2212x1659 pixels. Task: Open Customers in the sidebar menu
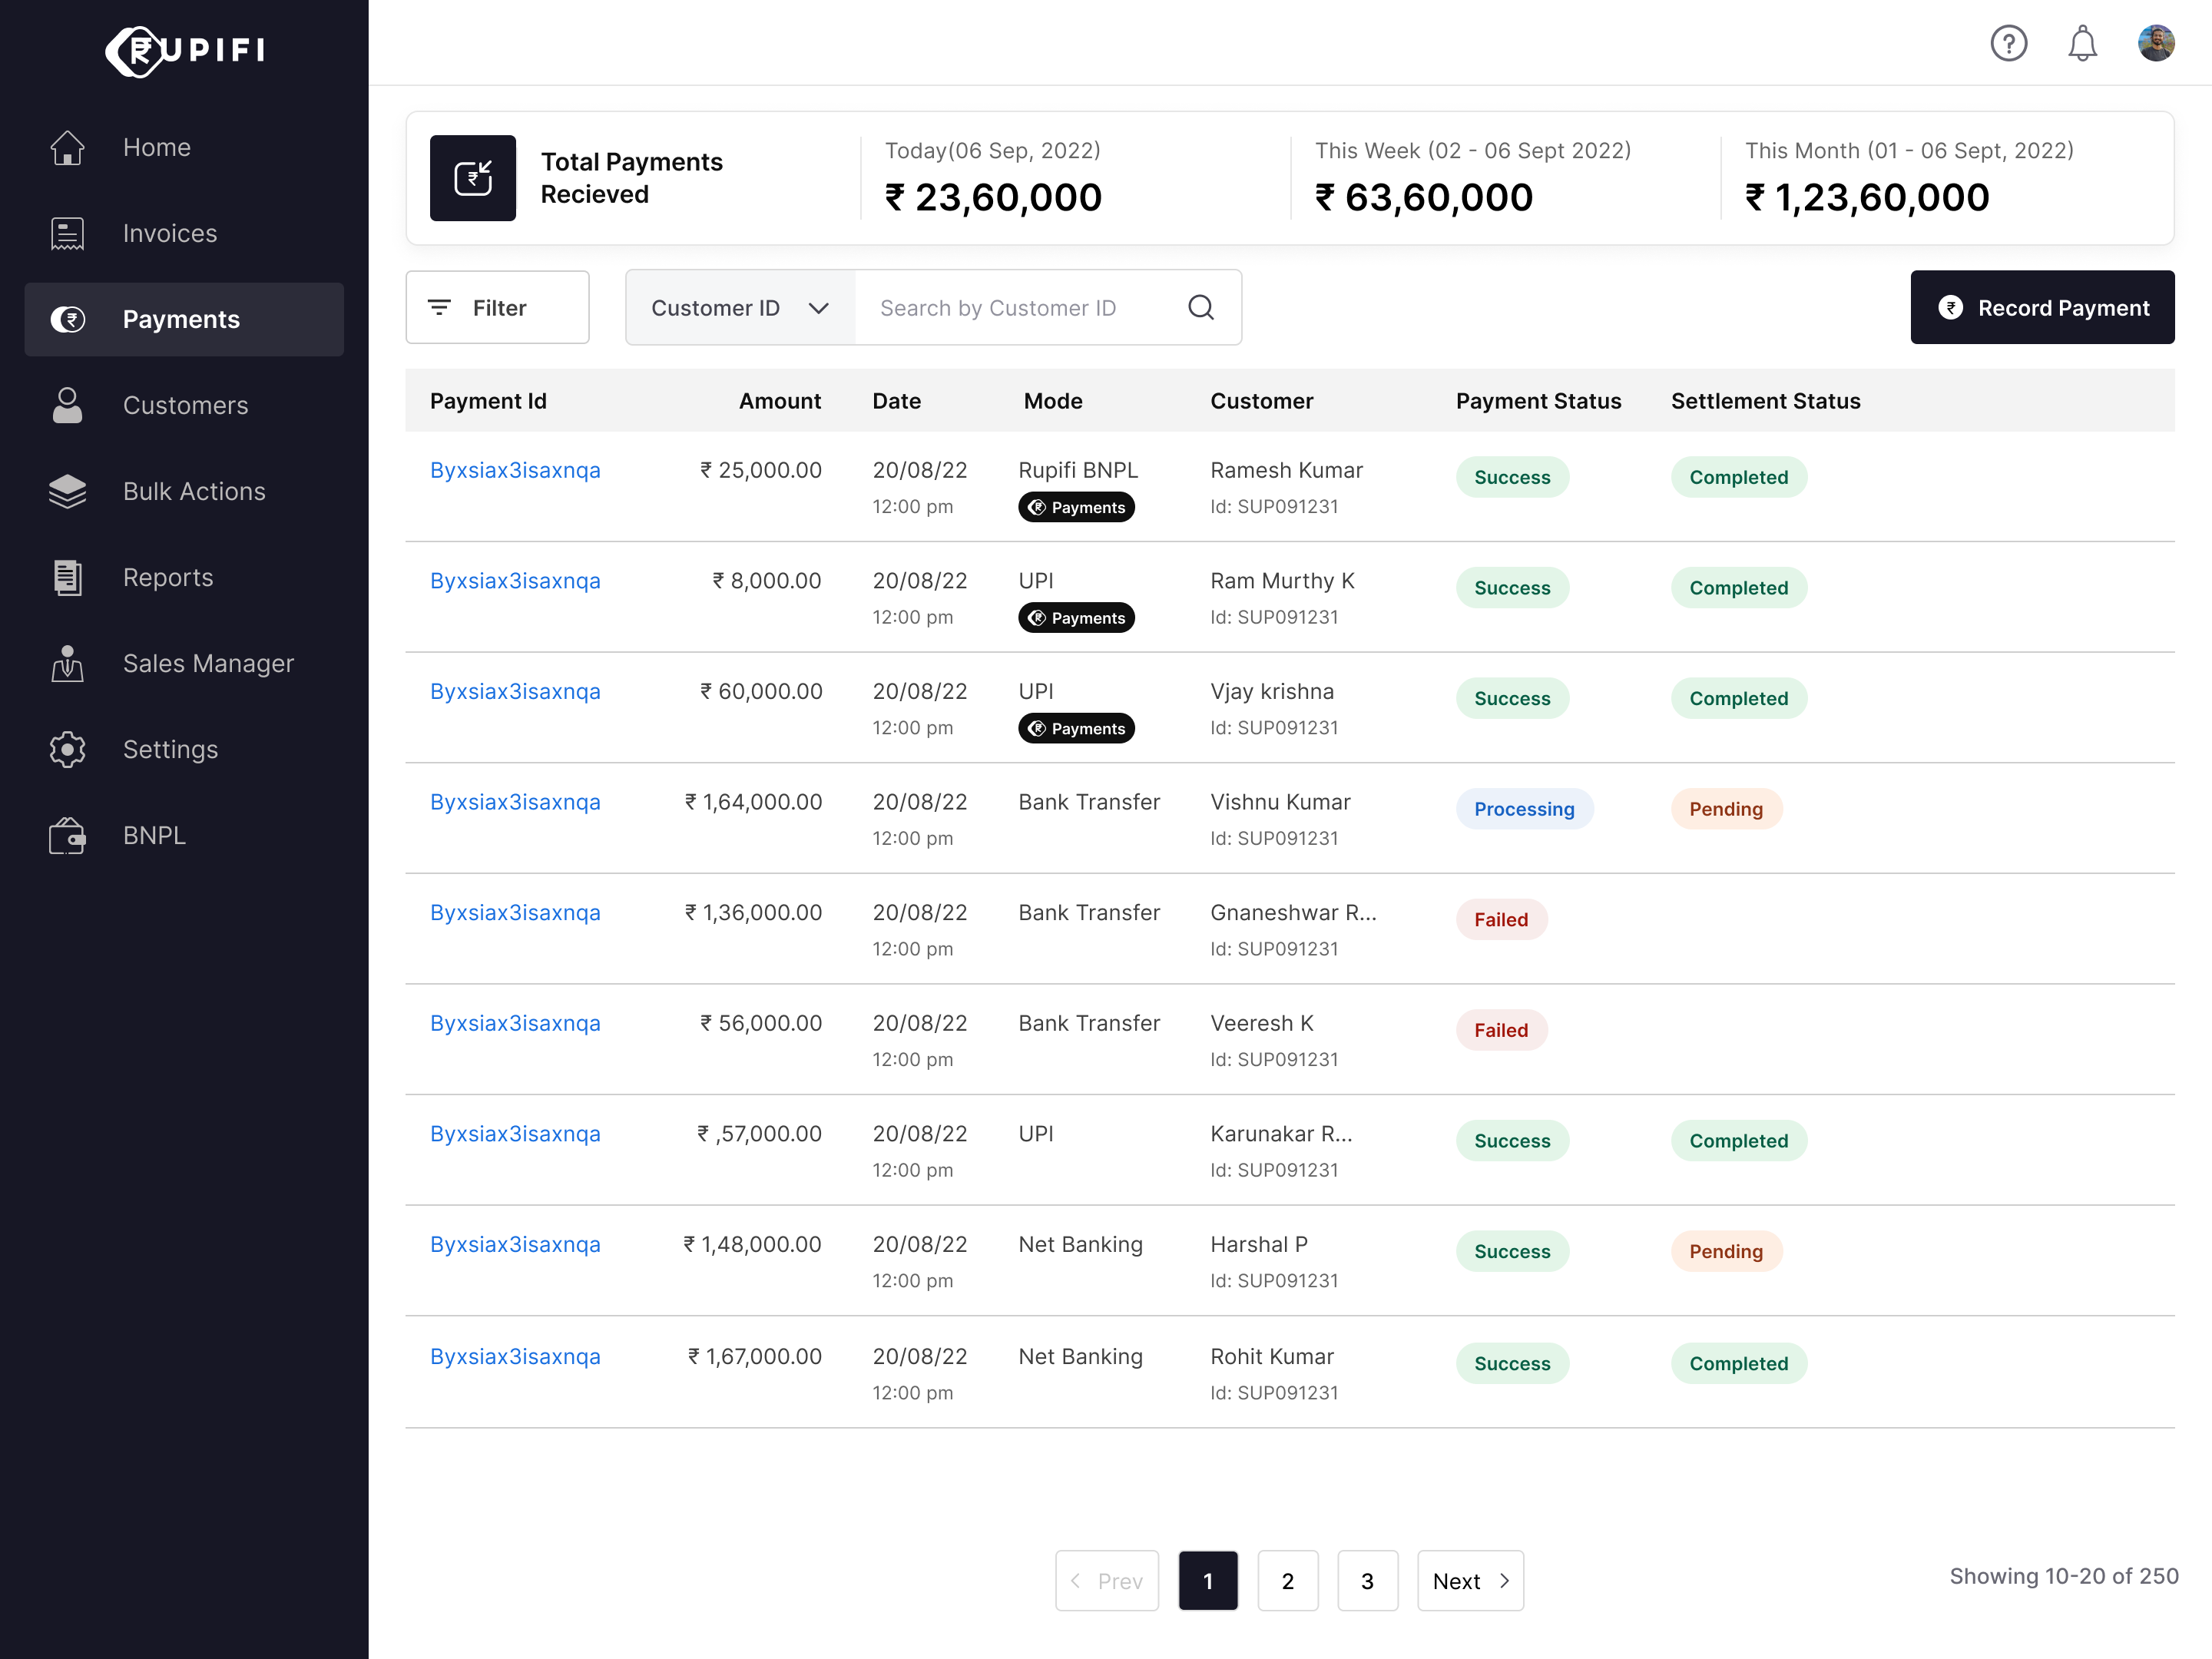click(x=185, y=405)
